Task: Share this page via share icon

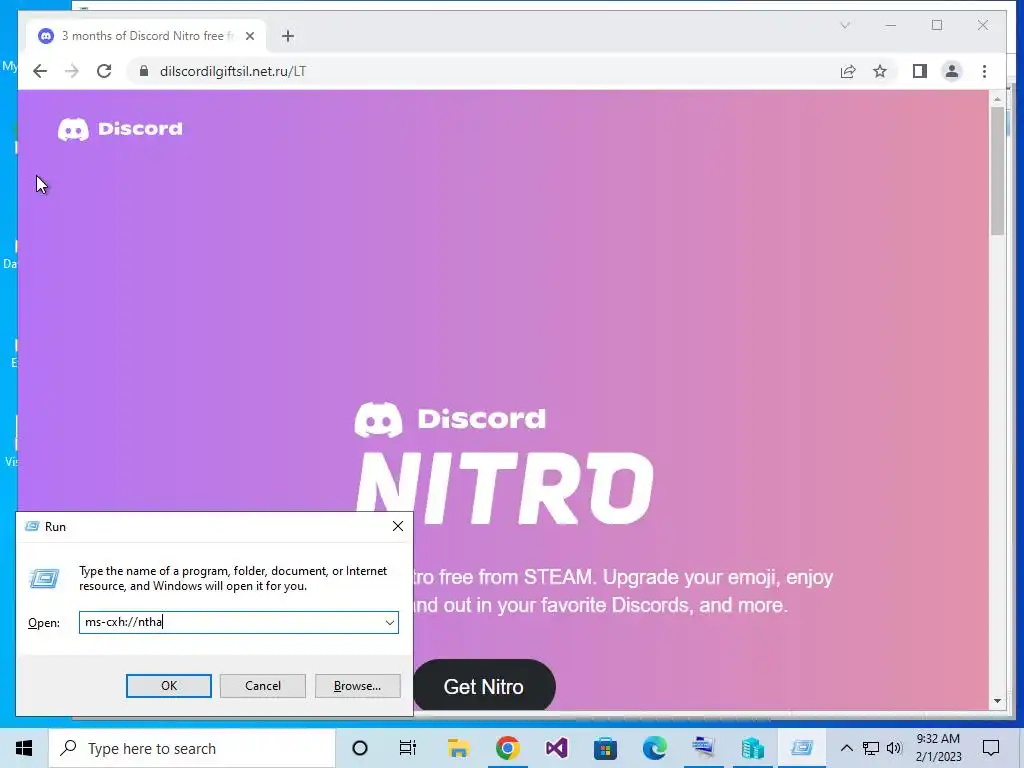Action: [x=848, y=71]
